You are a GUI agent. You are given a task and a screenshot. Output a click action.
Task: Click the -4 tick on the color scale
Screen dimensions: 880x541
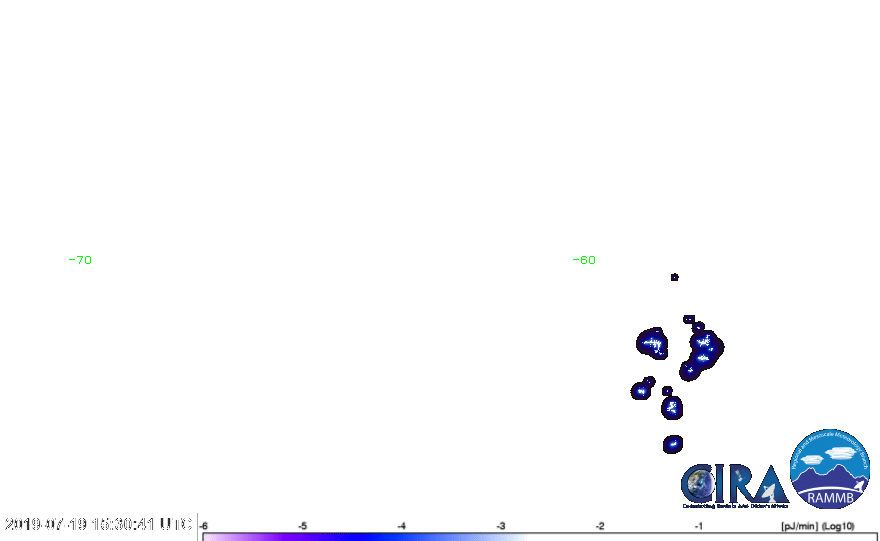pos(402,525)
